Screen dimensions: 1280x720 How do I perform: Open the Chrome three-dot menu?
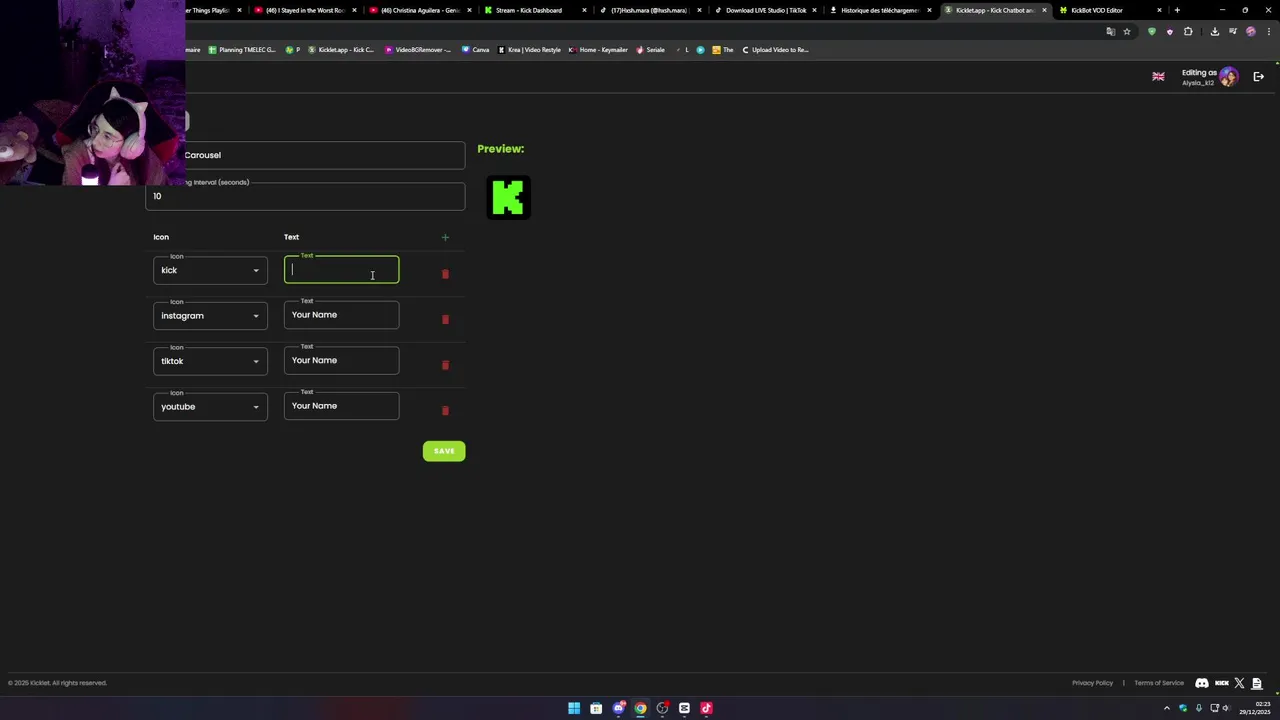pos(1267,32)
